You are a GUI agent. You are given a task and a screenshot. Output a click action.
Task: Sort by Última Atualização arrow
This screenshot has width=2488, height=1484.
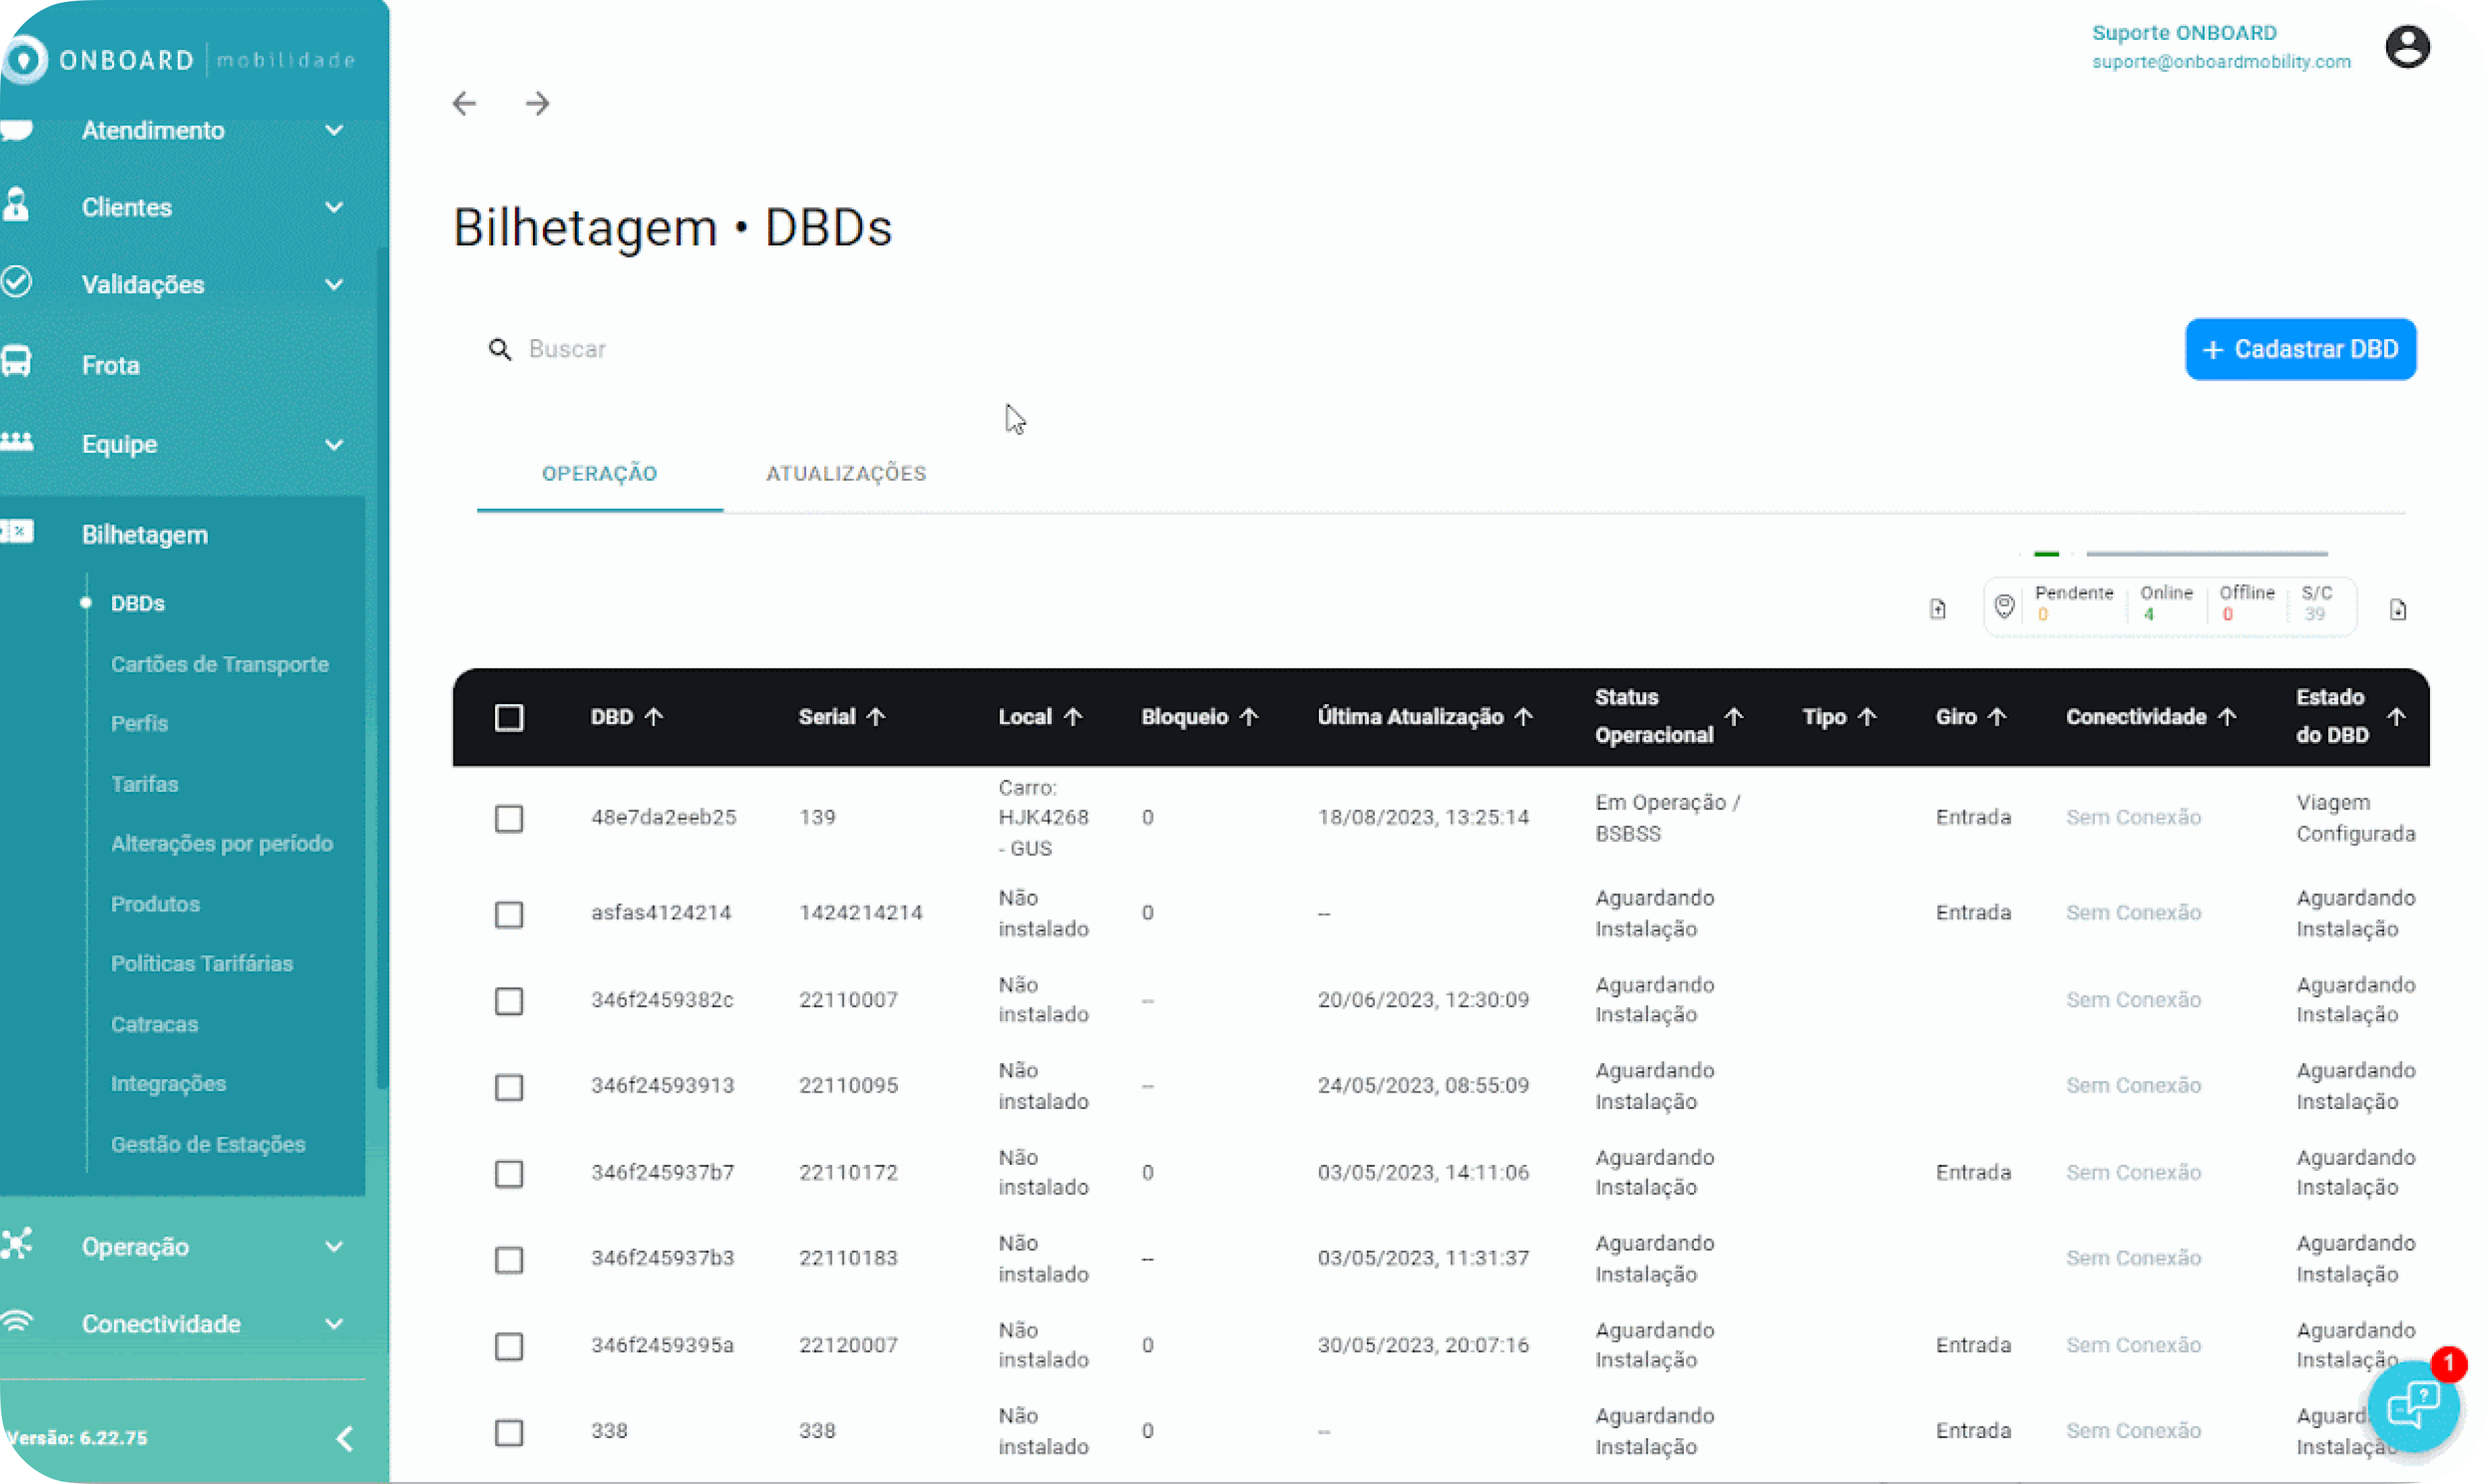click(x=1524, y=717)
